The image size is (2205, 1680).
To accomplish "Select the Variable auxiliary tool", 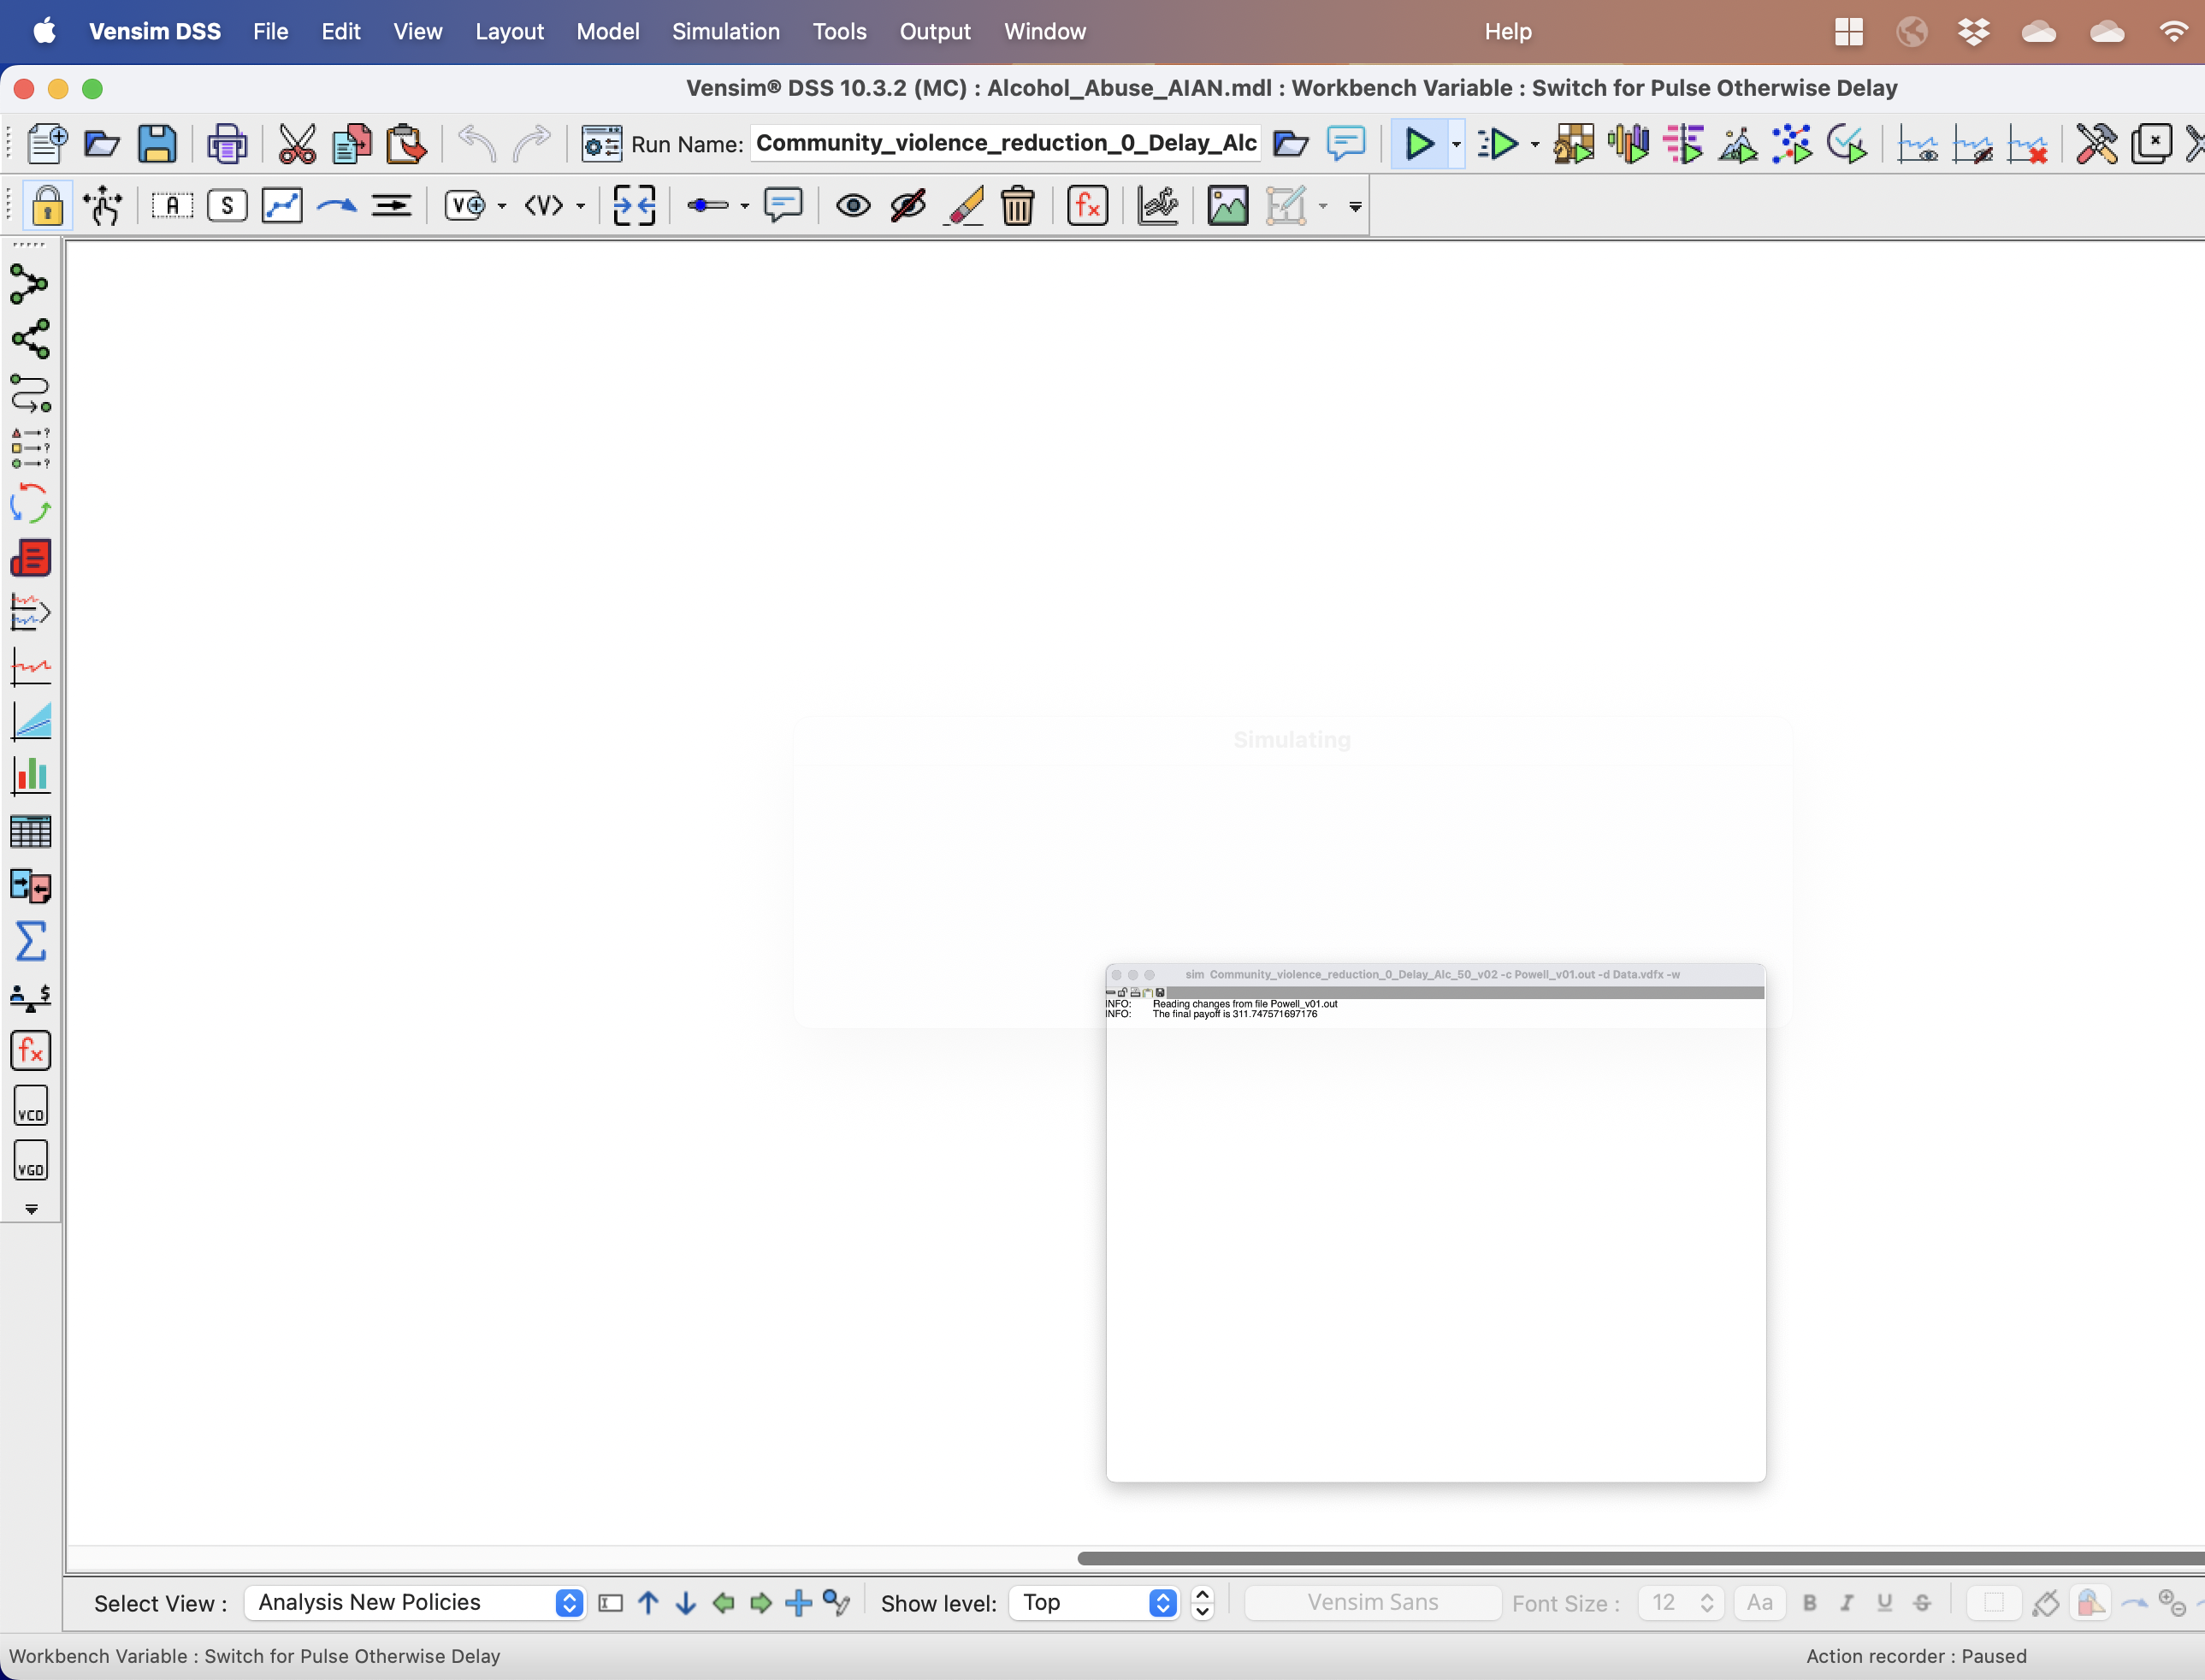I will 172,206.
